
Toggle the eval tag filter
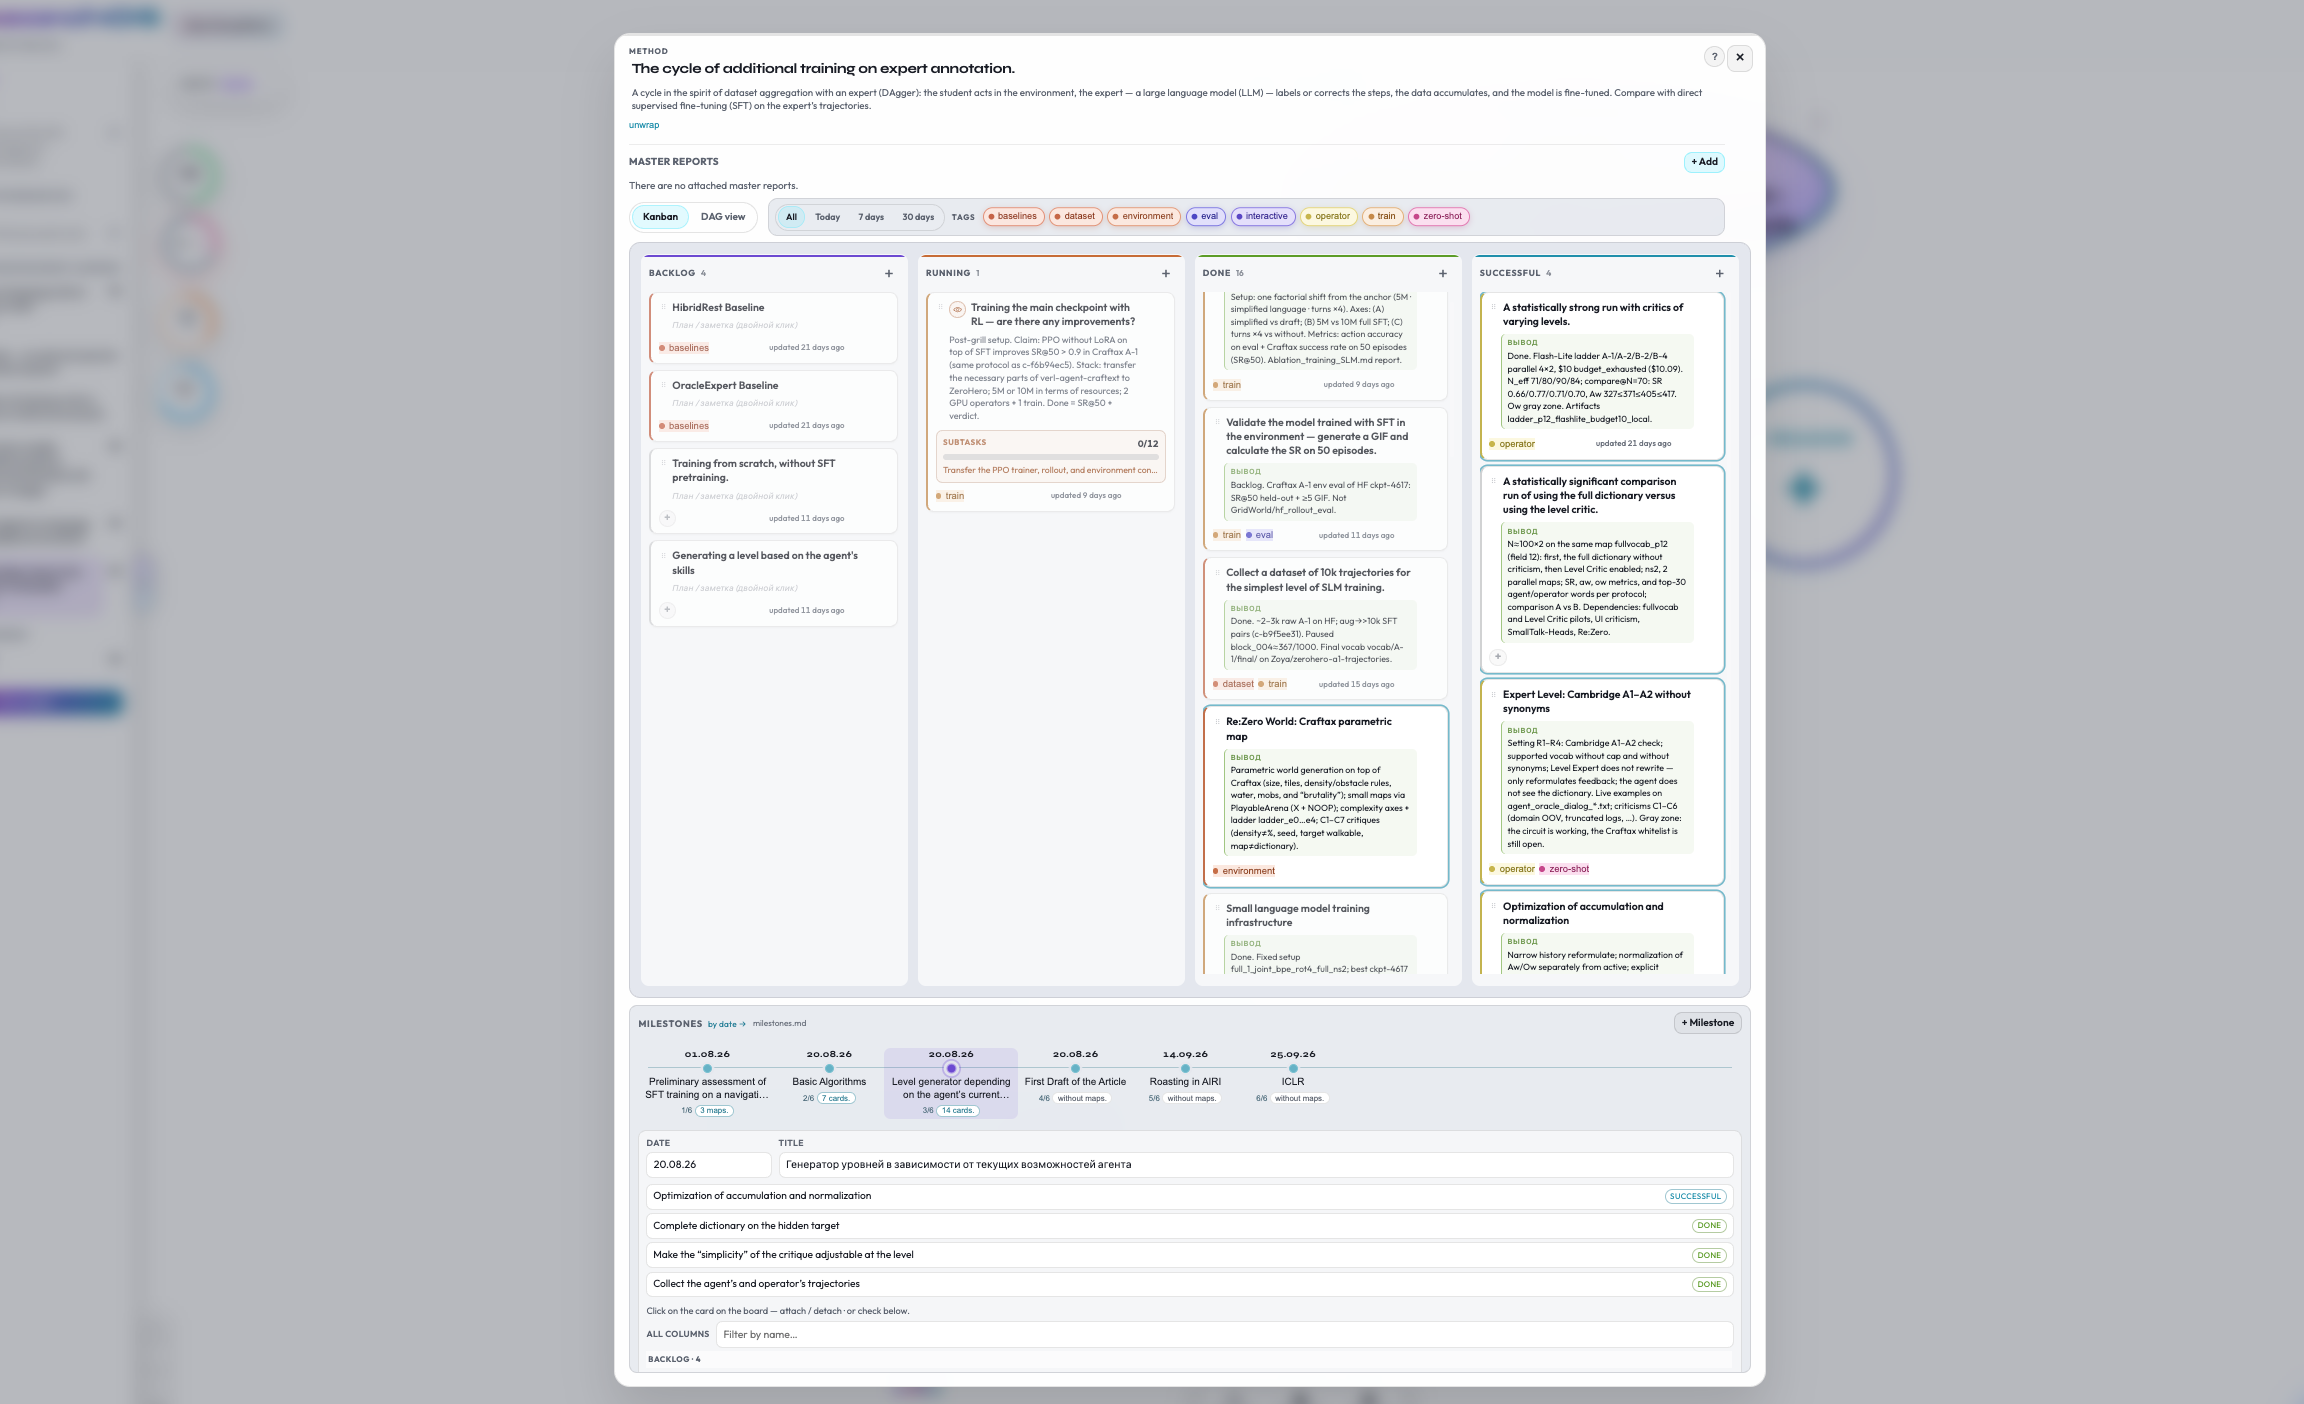tap(1205, 216)
